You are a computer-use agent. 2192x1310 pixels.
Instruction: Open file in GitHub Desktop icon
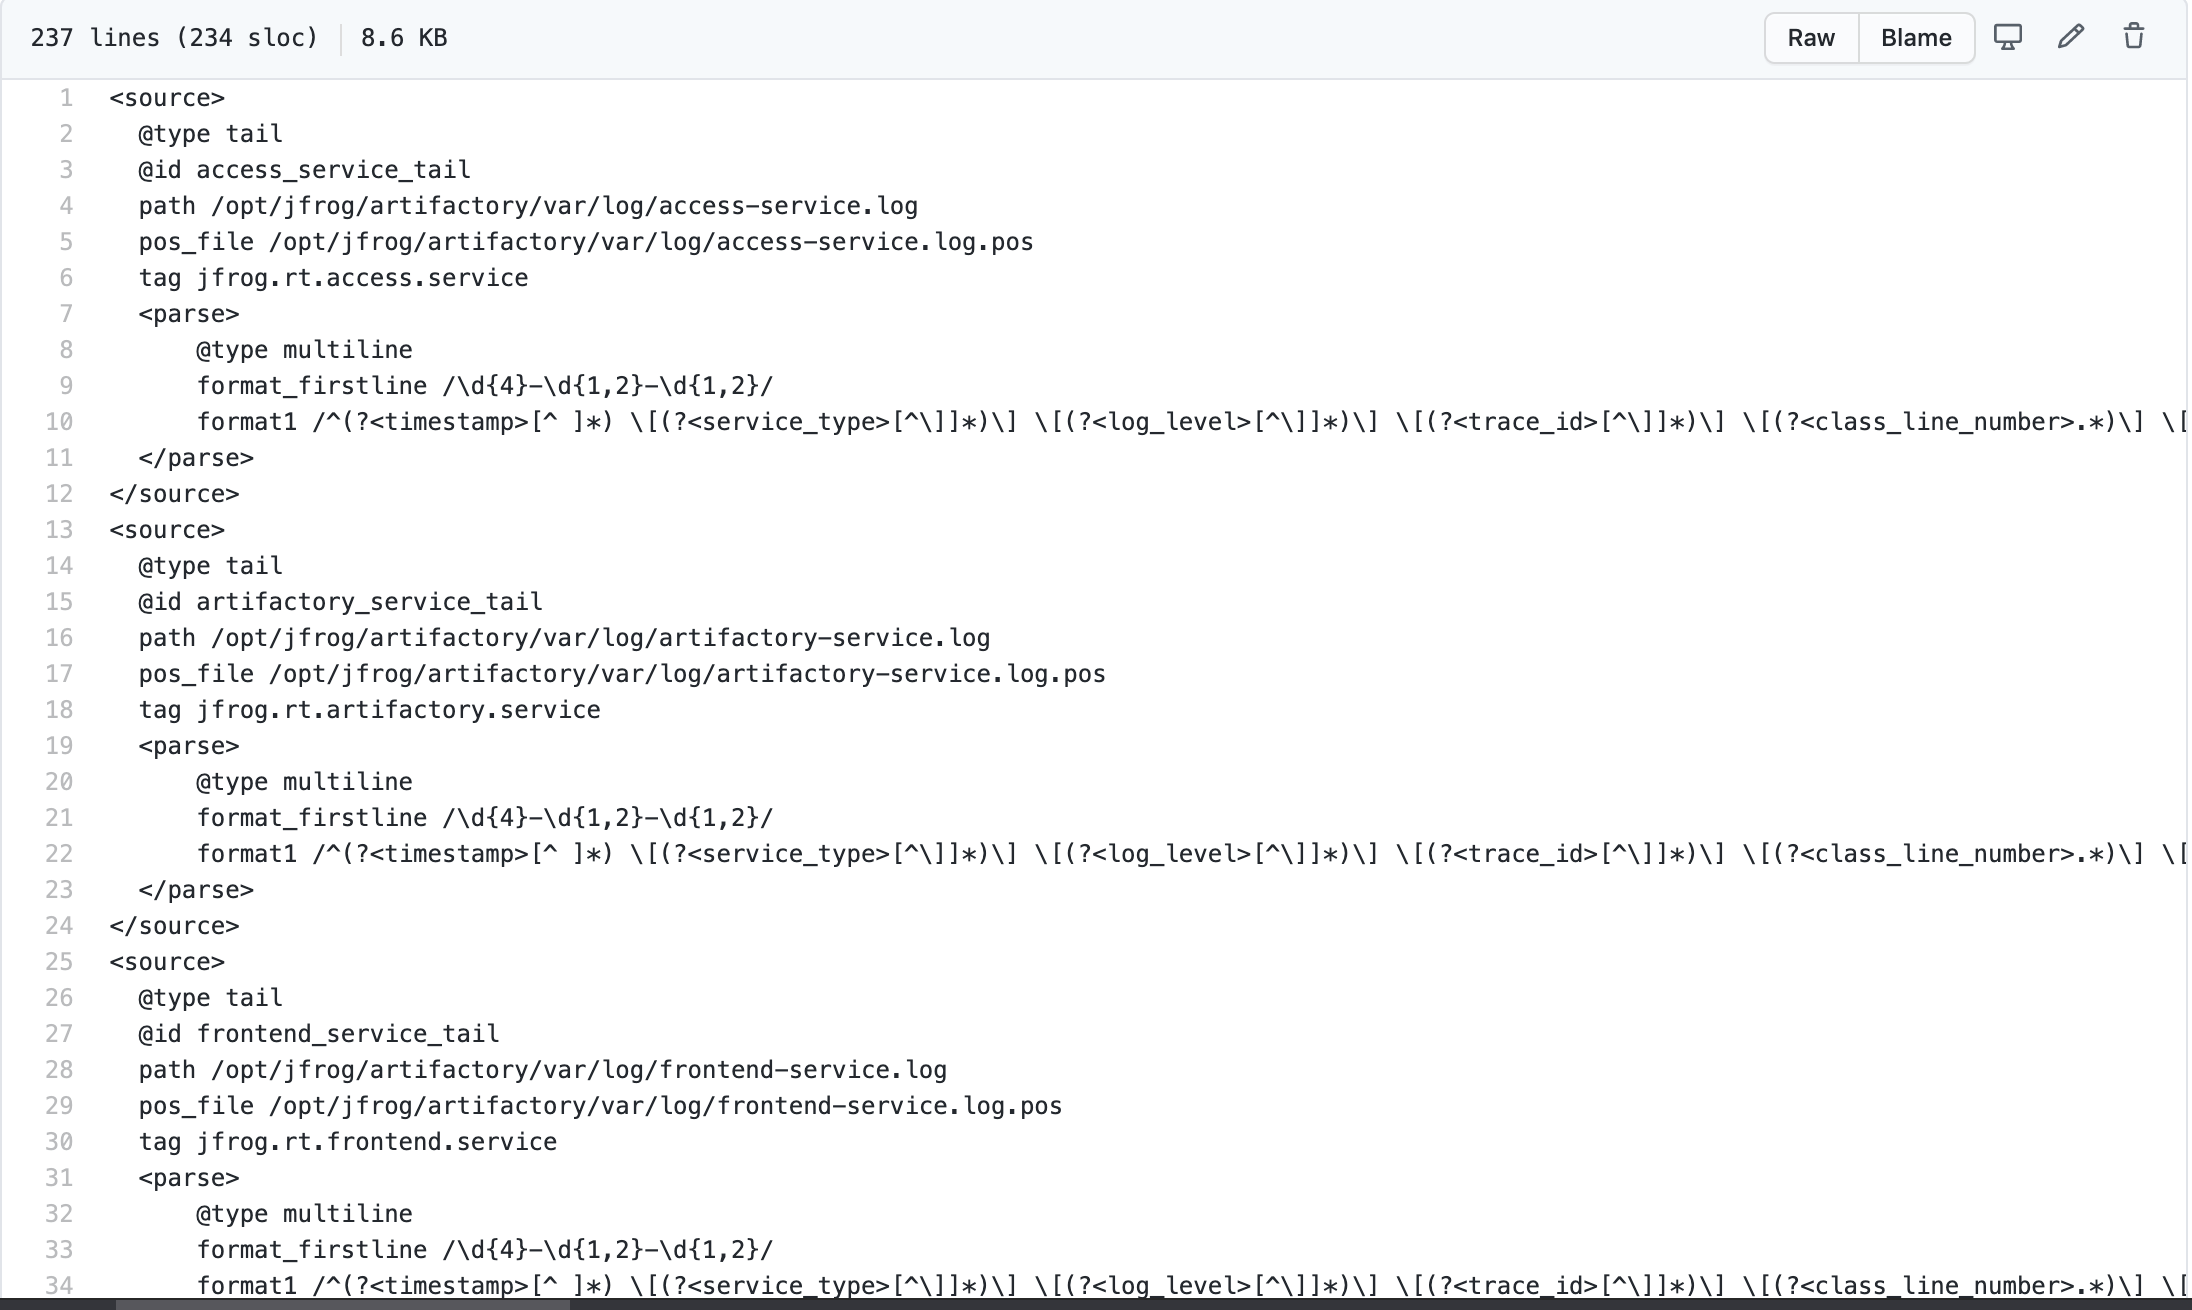2007,37
